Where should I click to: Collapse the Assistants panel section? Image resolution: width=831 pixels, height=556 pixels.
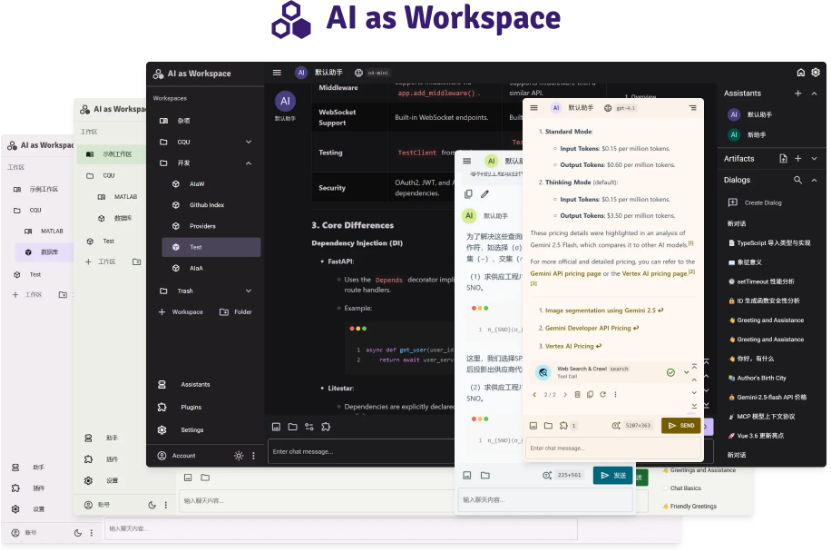pyautogui.click(x=814, y=93)
